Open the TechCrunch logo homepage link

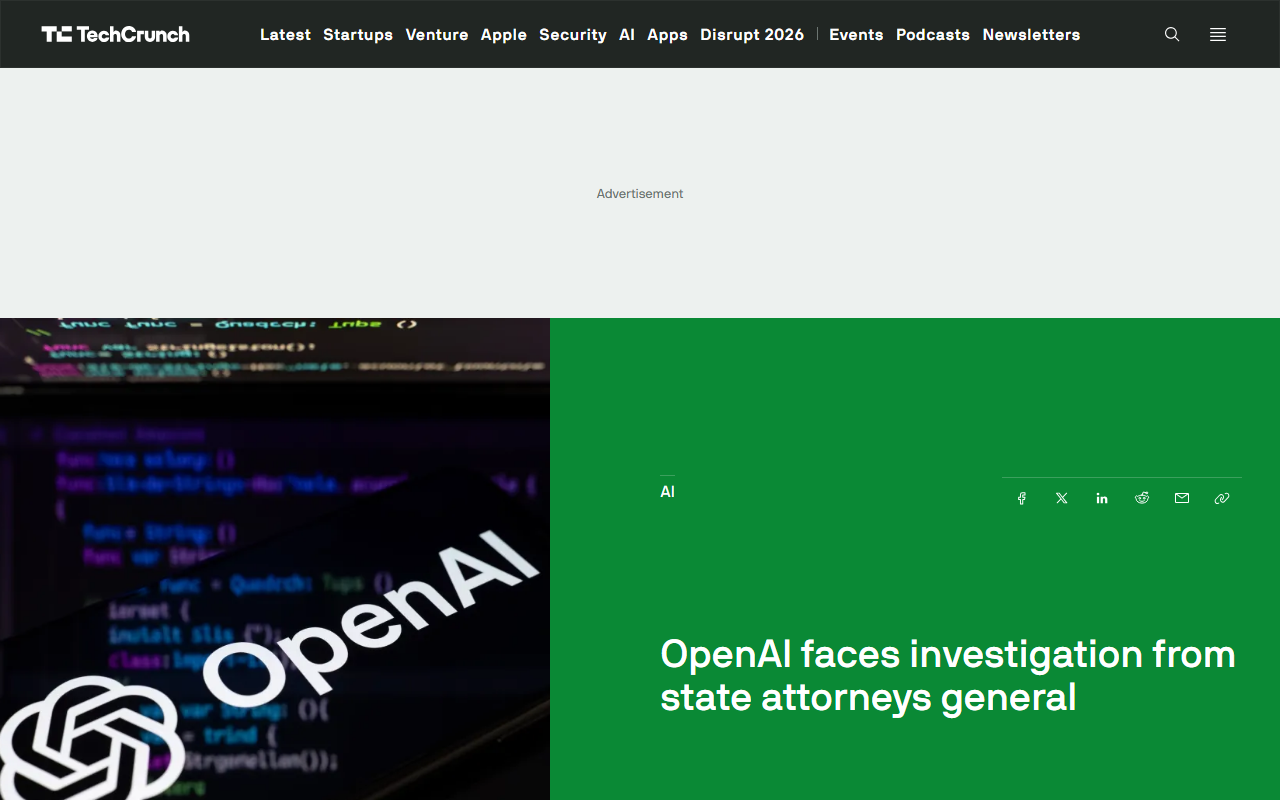[x=115, y=34]
